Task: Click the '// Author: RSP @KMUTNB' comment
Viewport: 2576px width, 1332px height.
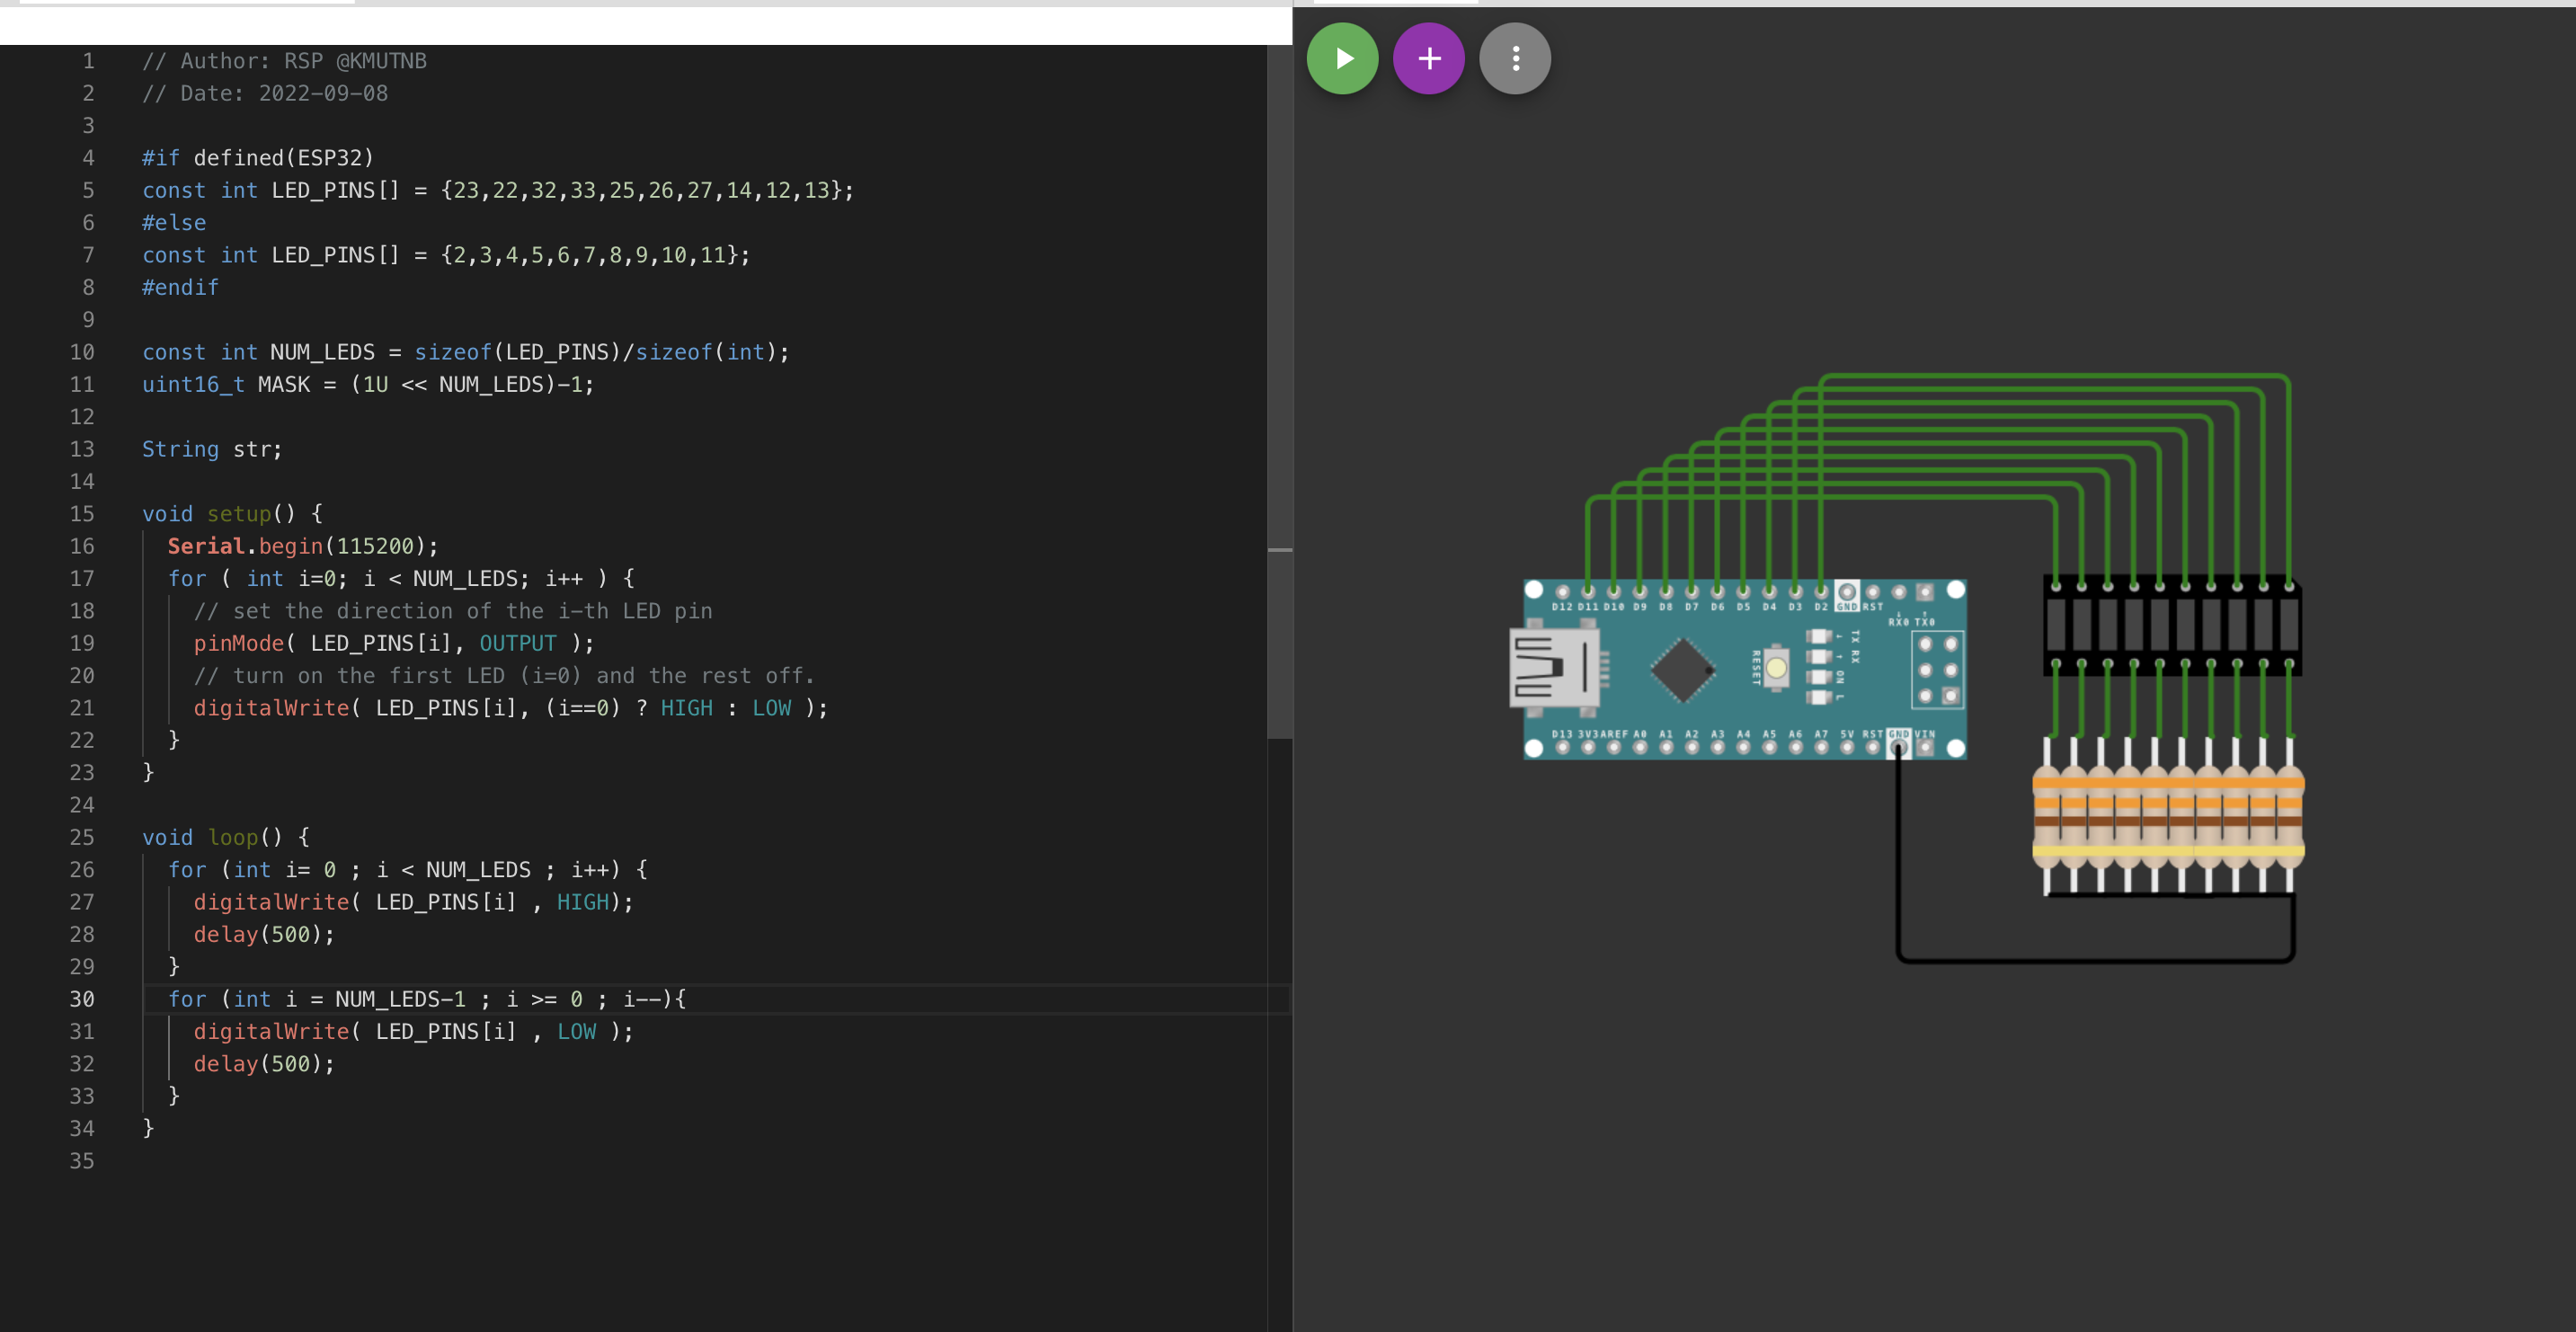Action: tap(284, 61)
